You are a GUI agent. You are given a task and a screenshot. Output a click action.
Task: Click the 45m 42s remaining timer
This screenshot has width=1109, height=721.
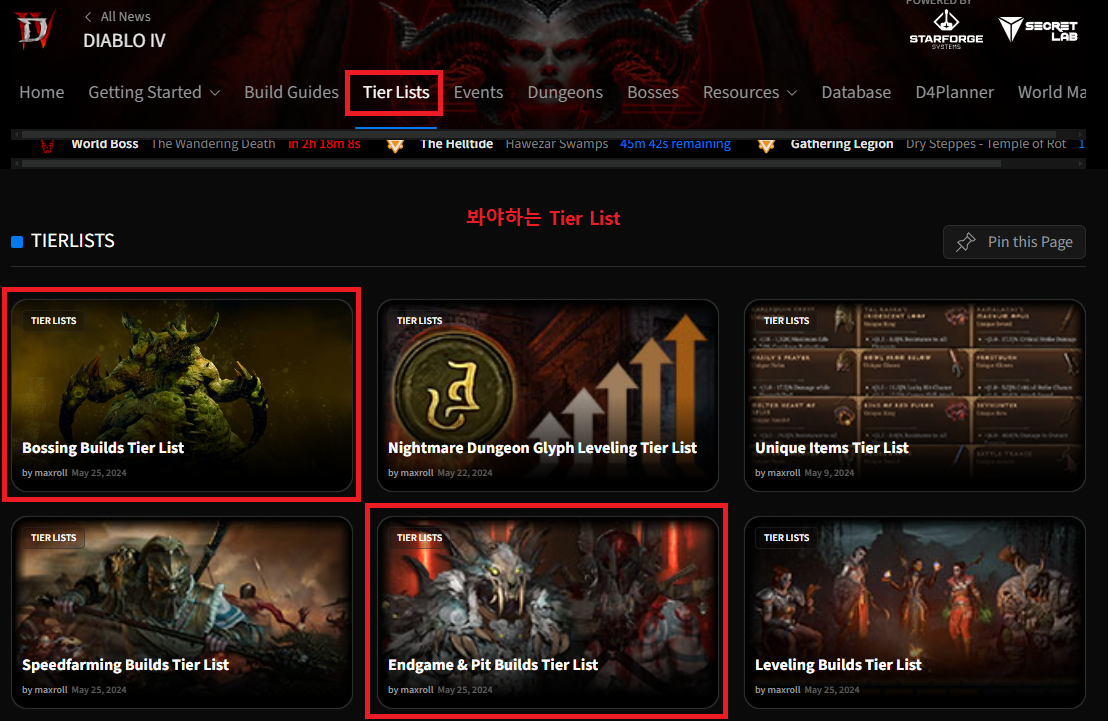(675, 144)
